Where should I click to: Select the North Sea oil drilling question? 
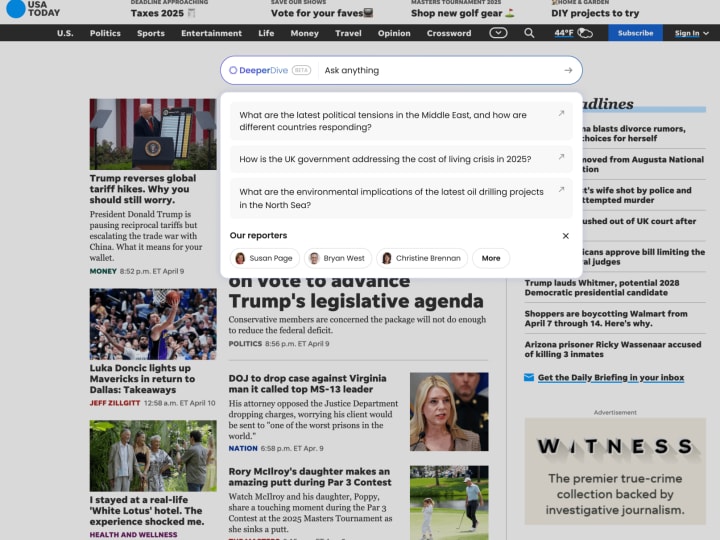click(x=401, y=198)
